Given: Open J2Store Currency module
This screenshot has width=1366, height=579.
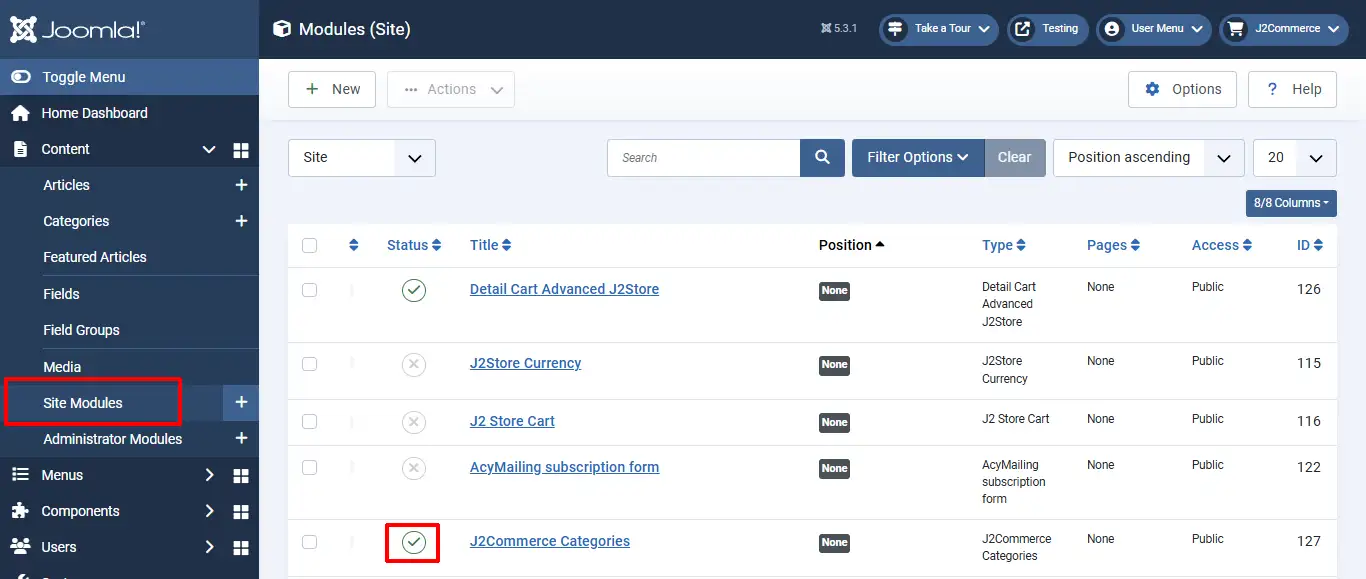Looking at the screenshot, I should pyautogui.click(x=525, y=363).
